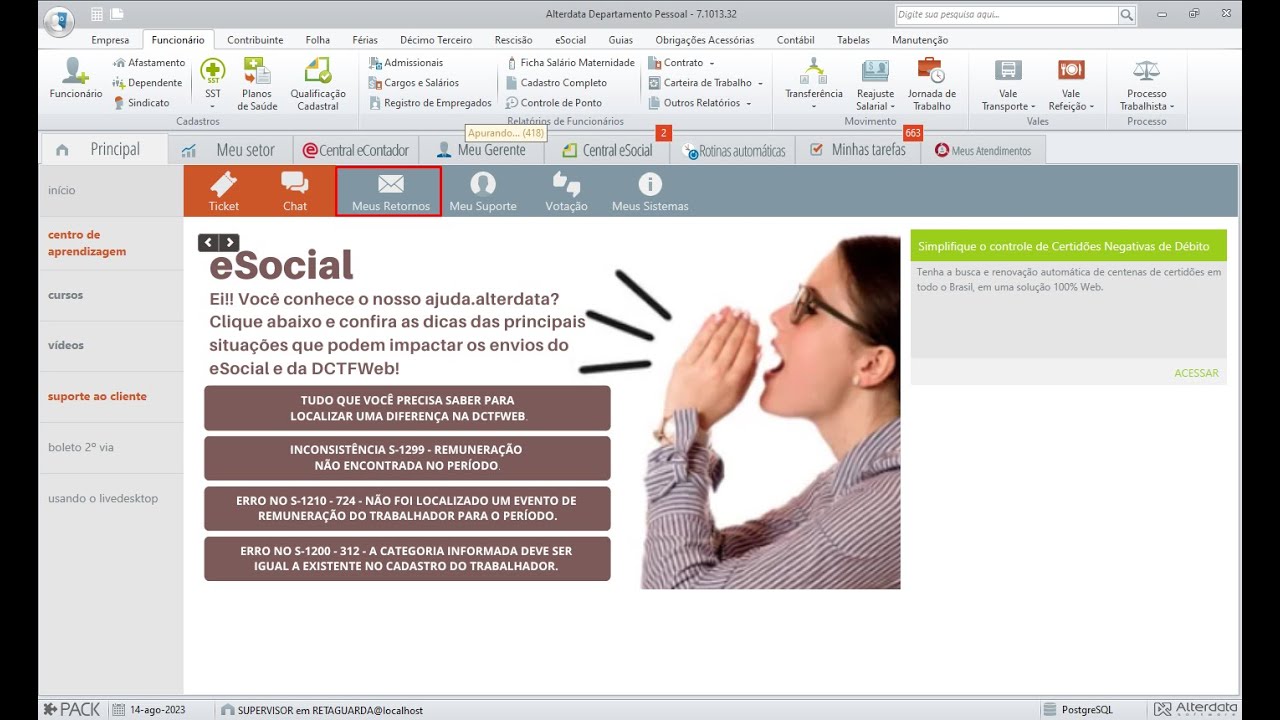
Task: Open Sindicato in the ribbon
Action: click(x=141, y=103)
